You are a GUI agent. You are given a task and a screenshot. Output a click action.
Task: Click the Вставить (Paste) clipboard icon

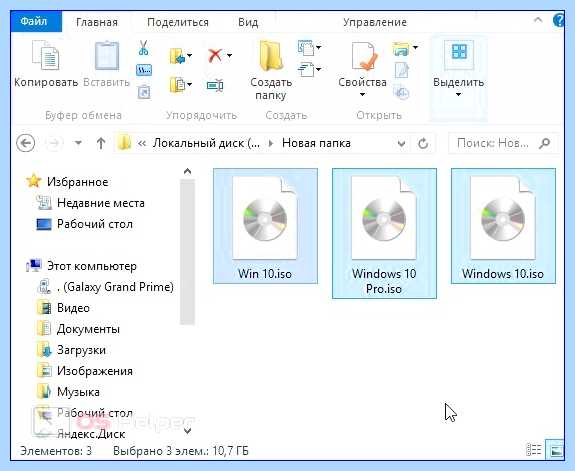click(107, 56)
